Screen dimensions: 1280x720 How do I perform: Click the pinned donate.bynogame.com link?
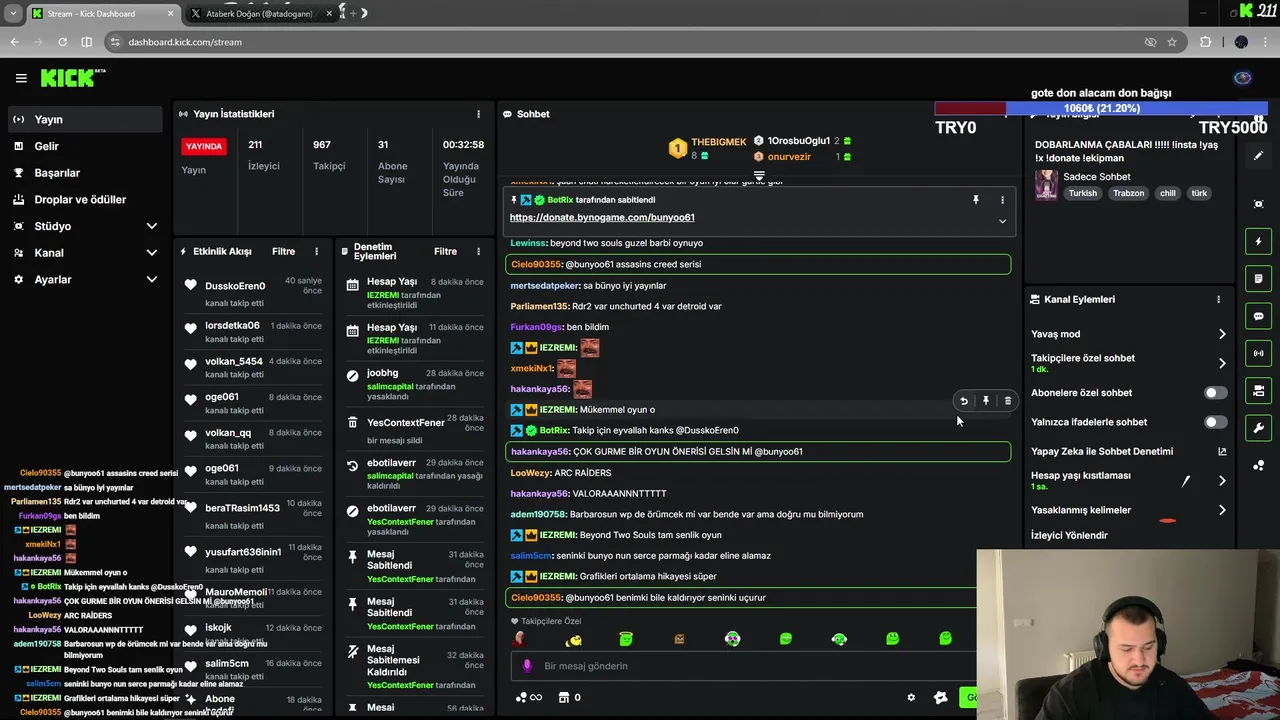pyautogui.click(x=602, y=217)
